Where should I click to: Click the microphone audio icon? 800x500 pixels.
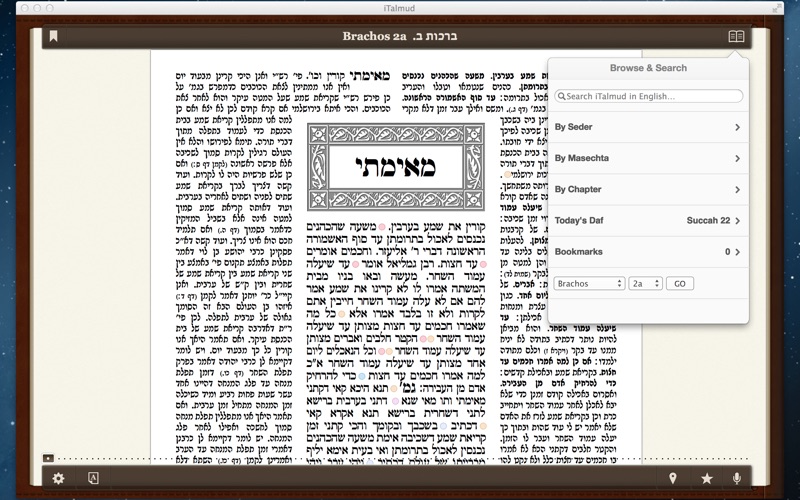point(736,478)
